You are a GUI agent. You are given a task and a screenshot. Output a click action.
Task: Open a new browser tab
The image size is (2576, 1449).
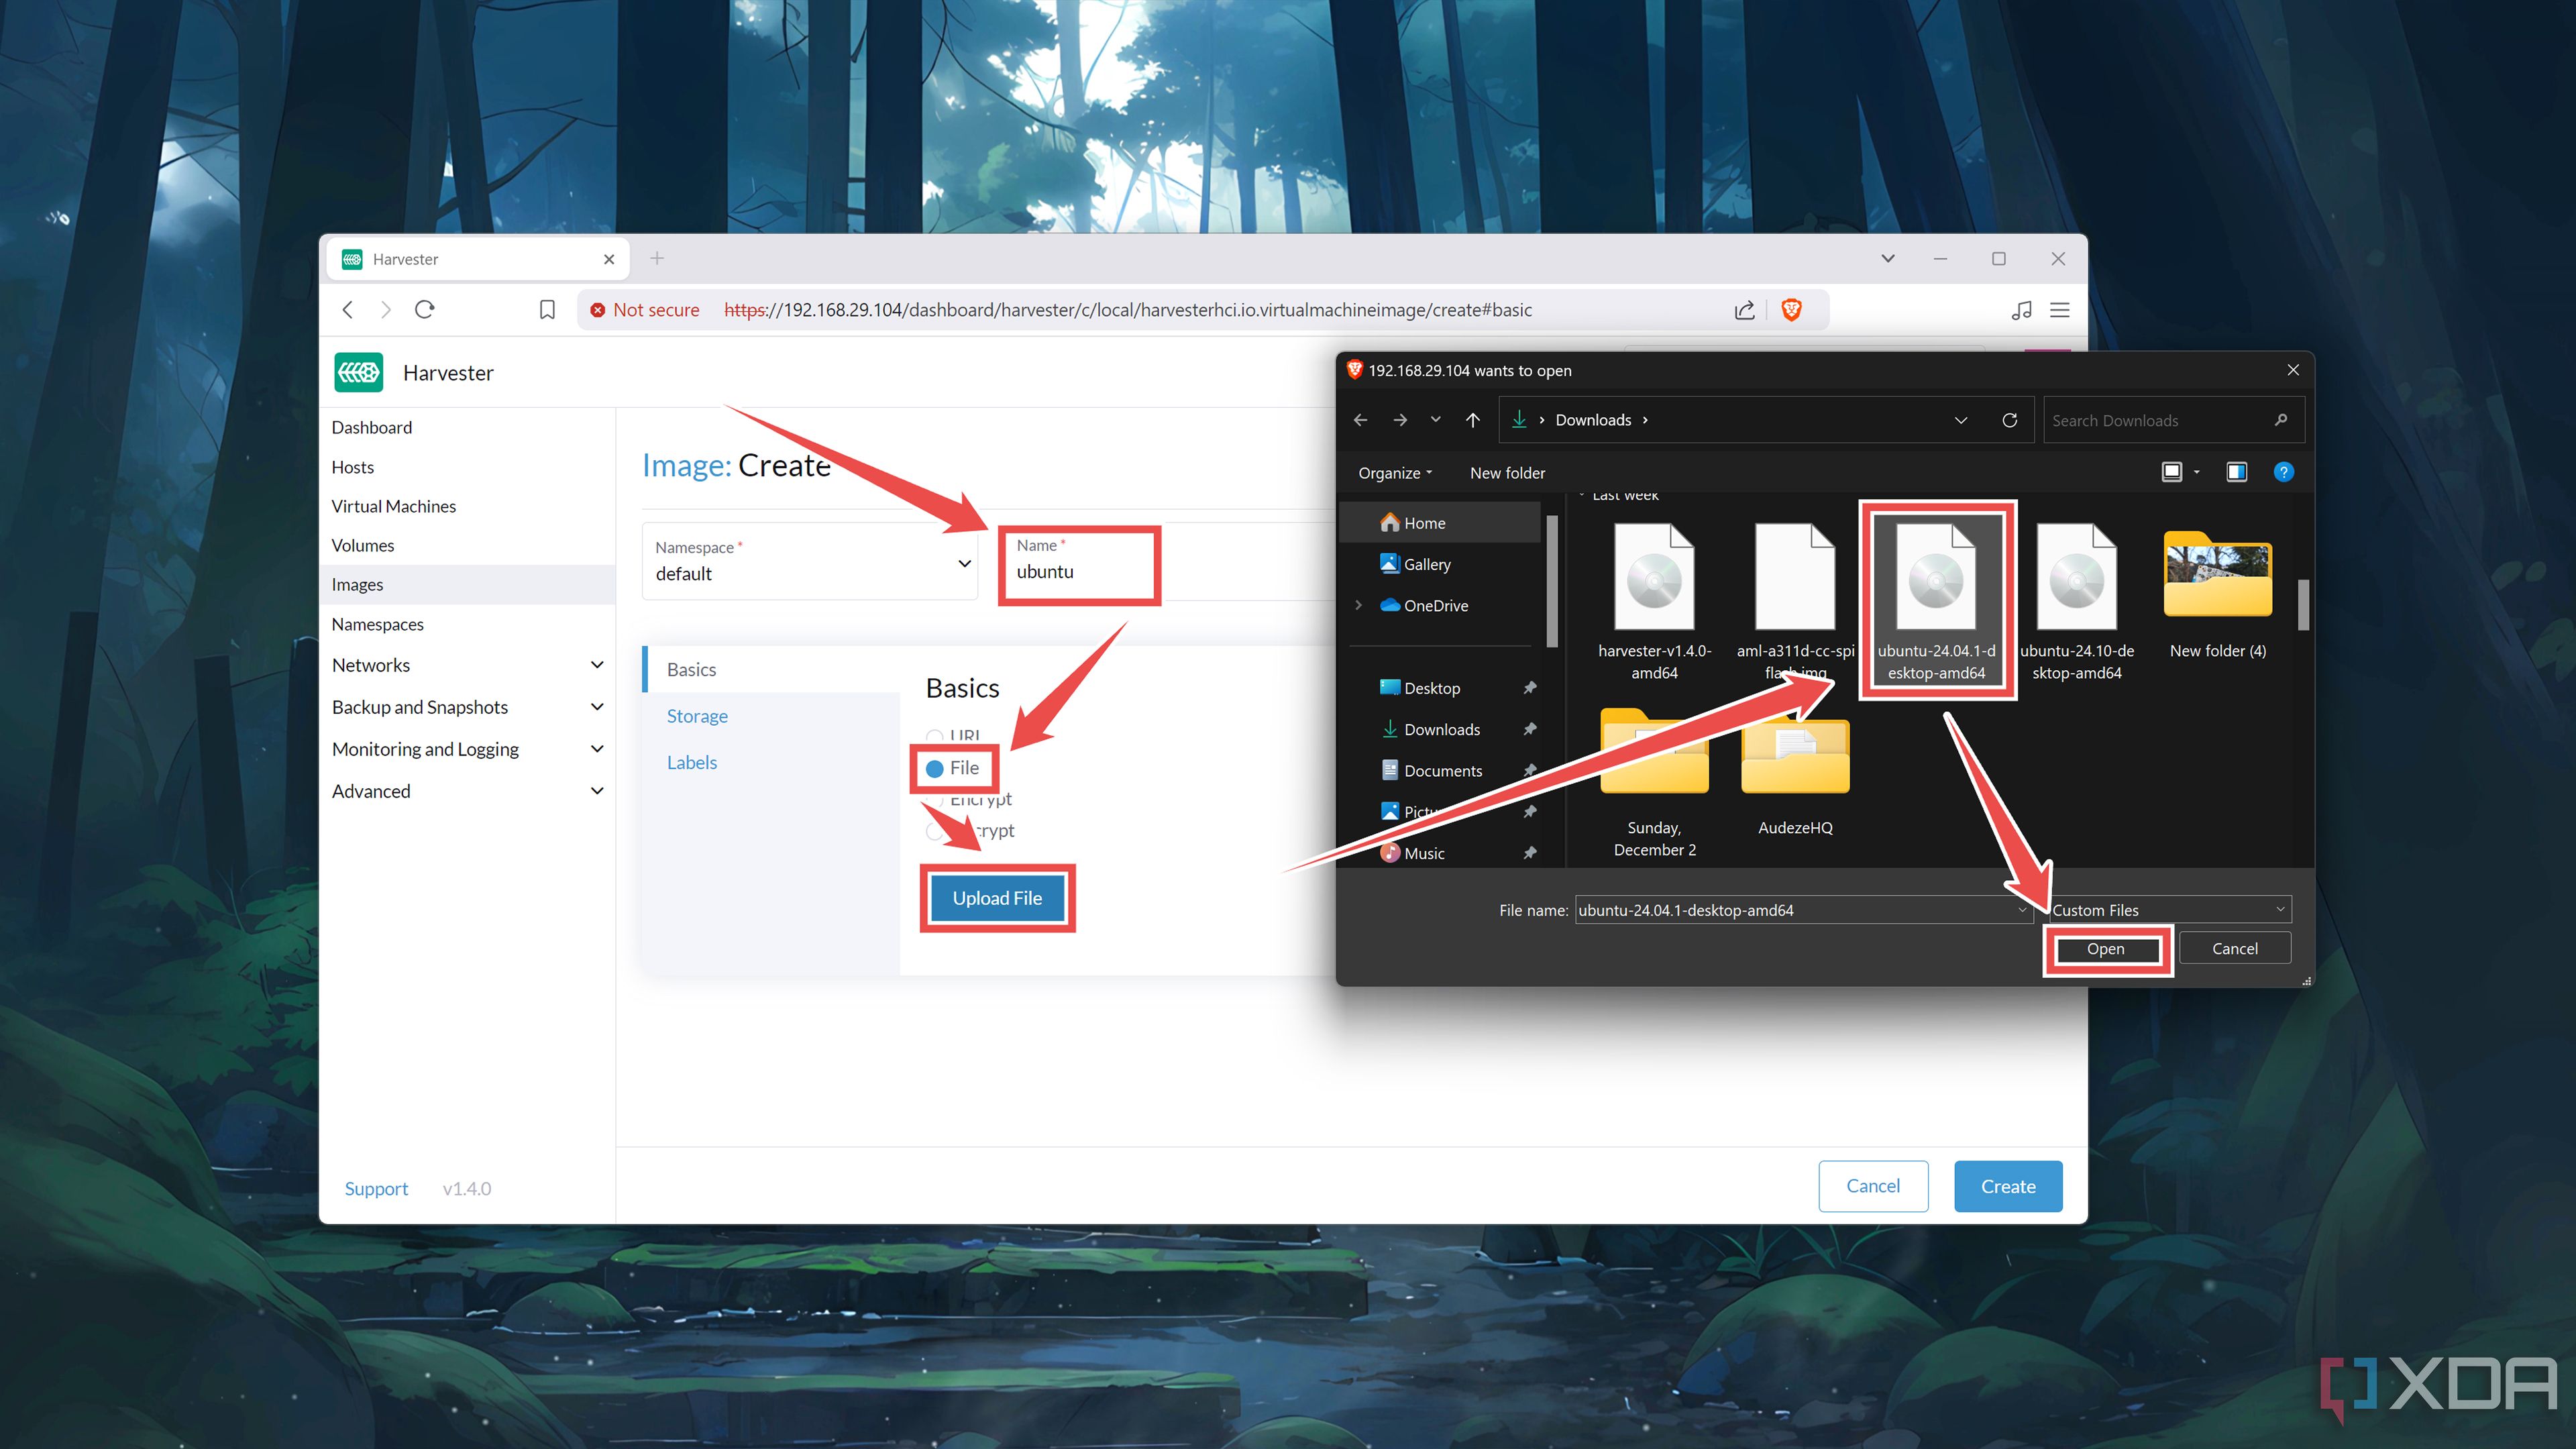pos(657,259)
